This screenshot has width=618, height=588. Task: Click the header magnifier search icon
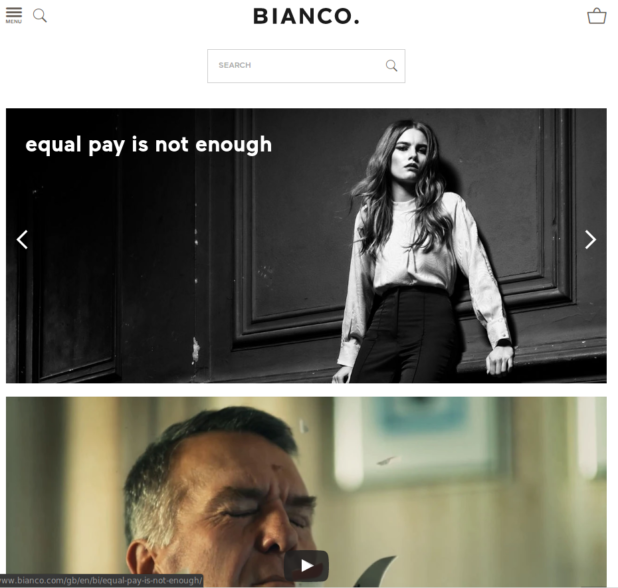40,16
